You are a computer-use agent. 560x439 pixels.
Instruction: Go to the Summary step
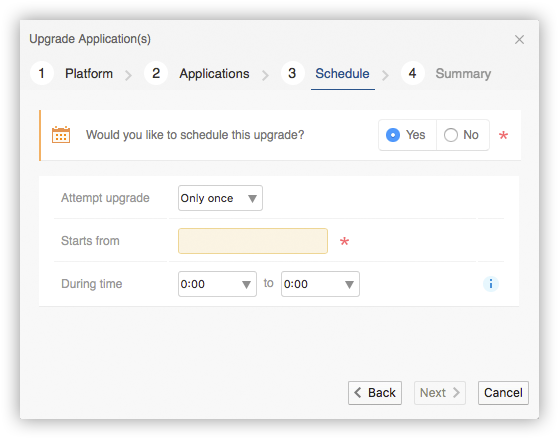point(463,74)
